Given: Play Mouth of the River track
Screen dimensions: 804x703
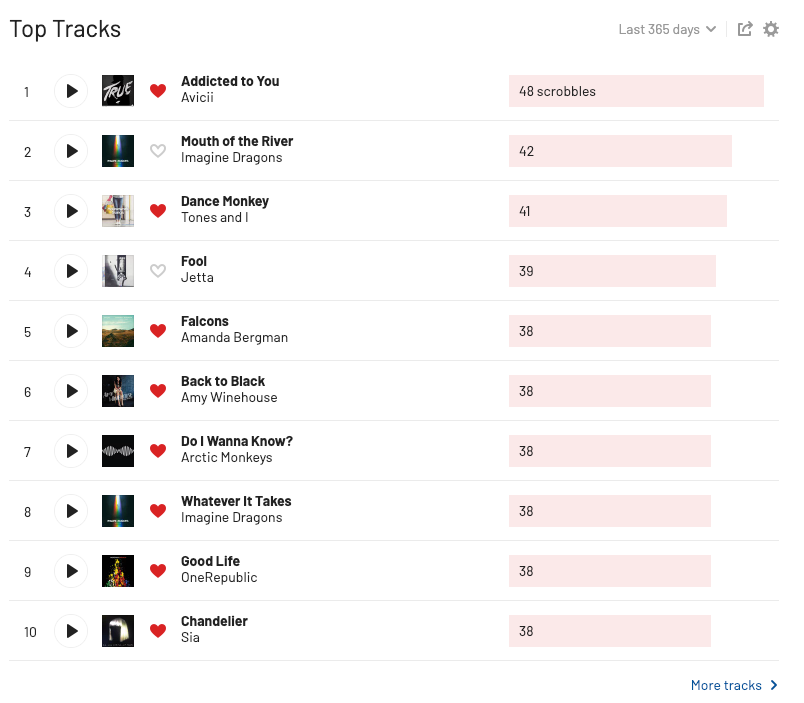Looking at the screenshot, I should click(x=71, y=151).
